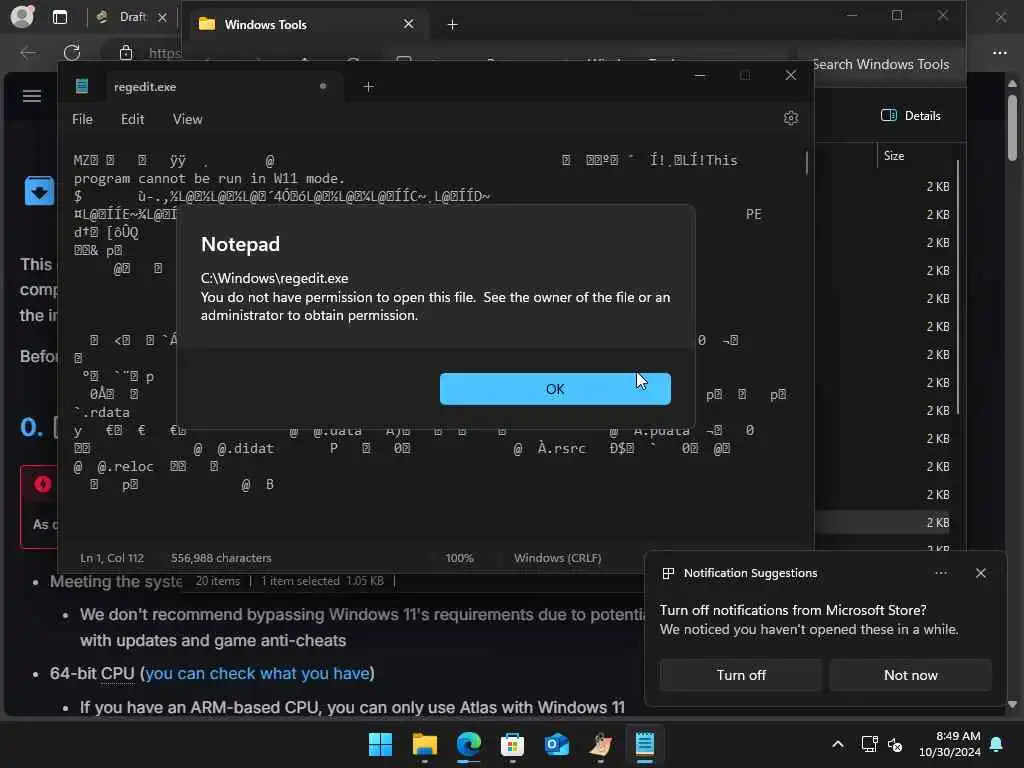The width and height of the screenshot is (1024, 768).
Task: Open the Windows Start menu
Action: point(380,744)
